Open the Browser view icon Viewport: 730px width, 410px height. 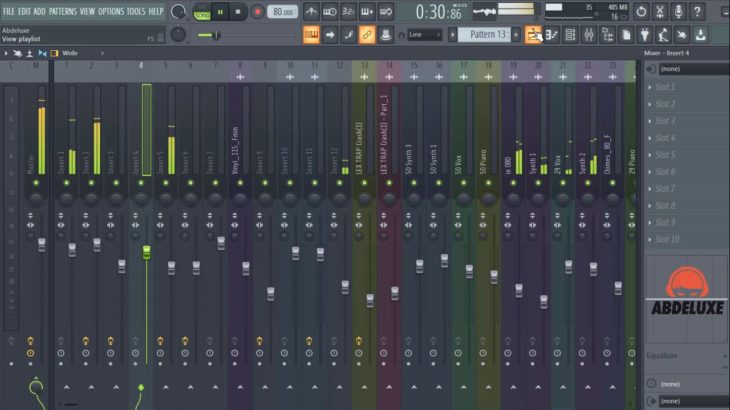click(x=608, y=34)
